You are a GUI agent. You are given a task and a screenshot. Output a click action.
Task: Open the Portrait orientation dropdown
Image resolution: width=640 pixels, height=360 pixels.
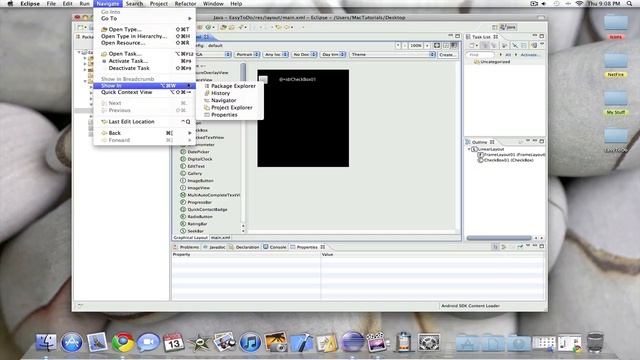[247, 54]
